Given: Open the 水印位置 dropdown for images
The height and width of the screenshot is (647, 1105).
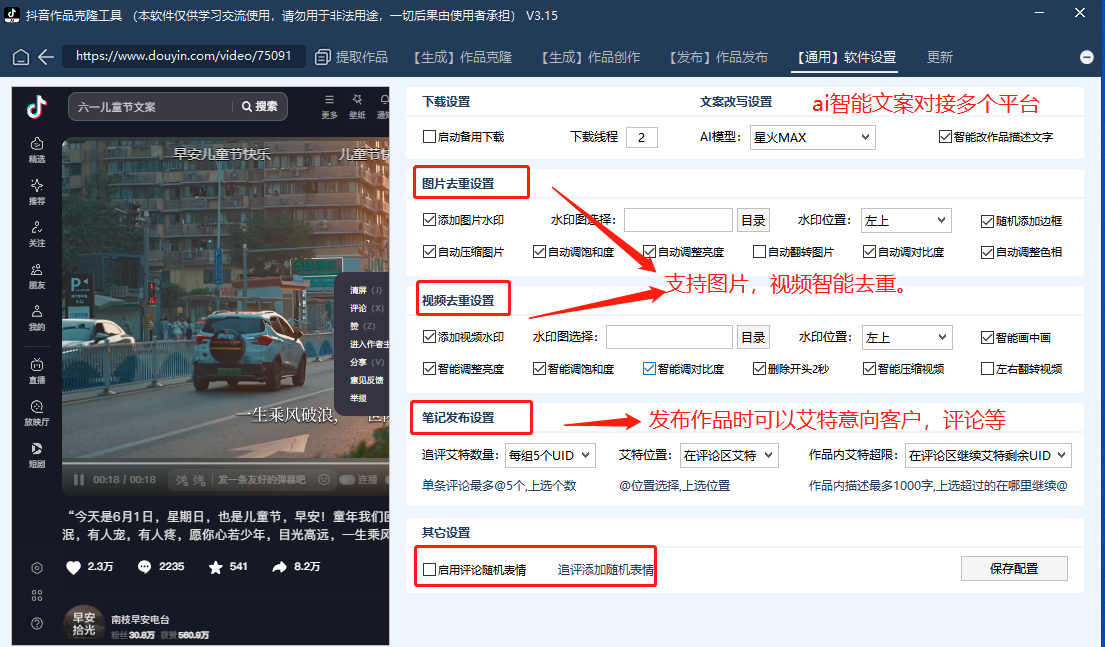Looking at the screenshot, I should (x=905, y=220).
